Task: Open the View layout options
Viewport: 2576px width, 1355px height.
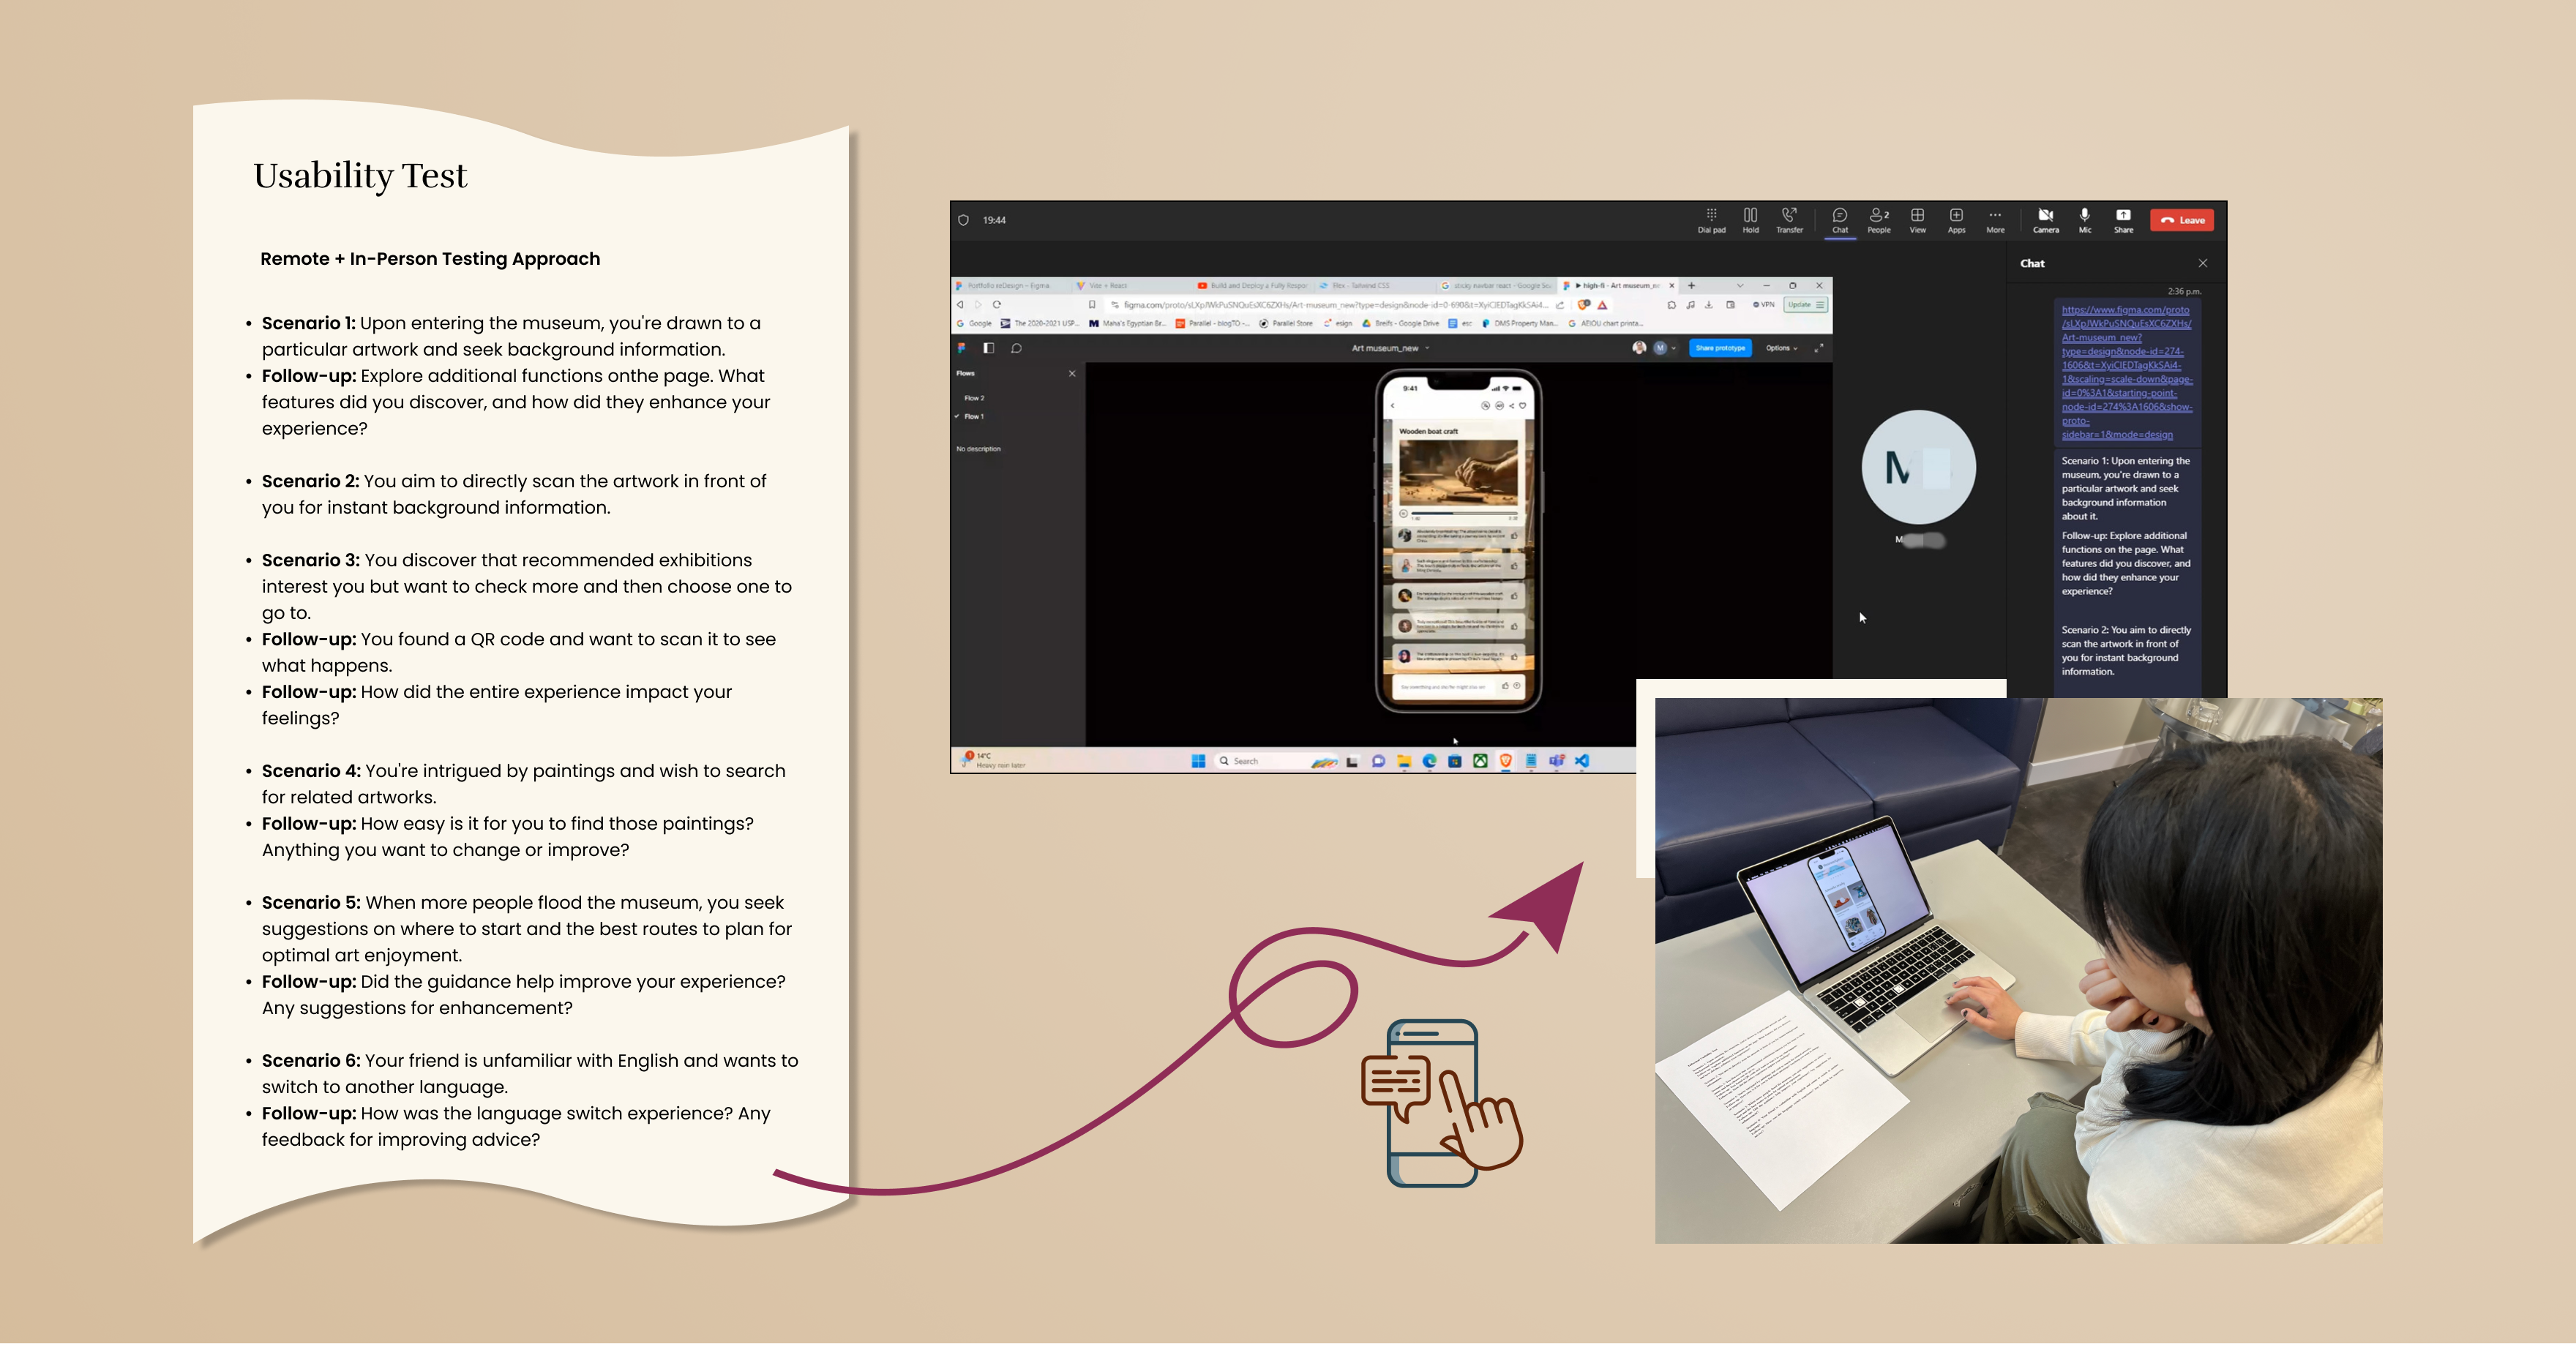Action: pyautogui.click(x=1917, y=220)
